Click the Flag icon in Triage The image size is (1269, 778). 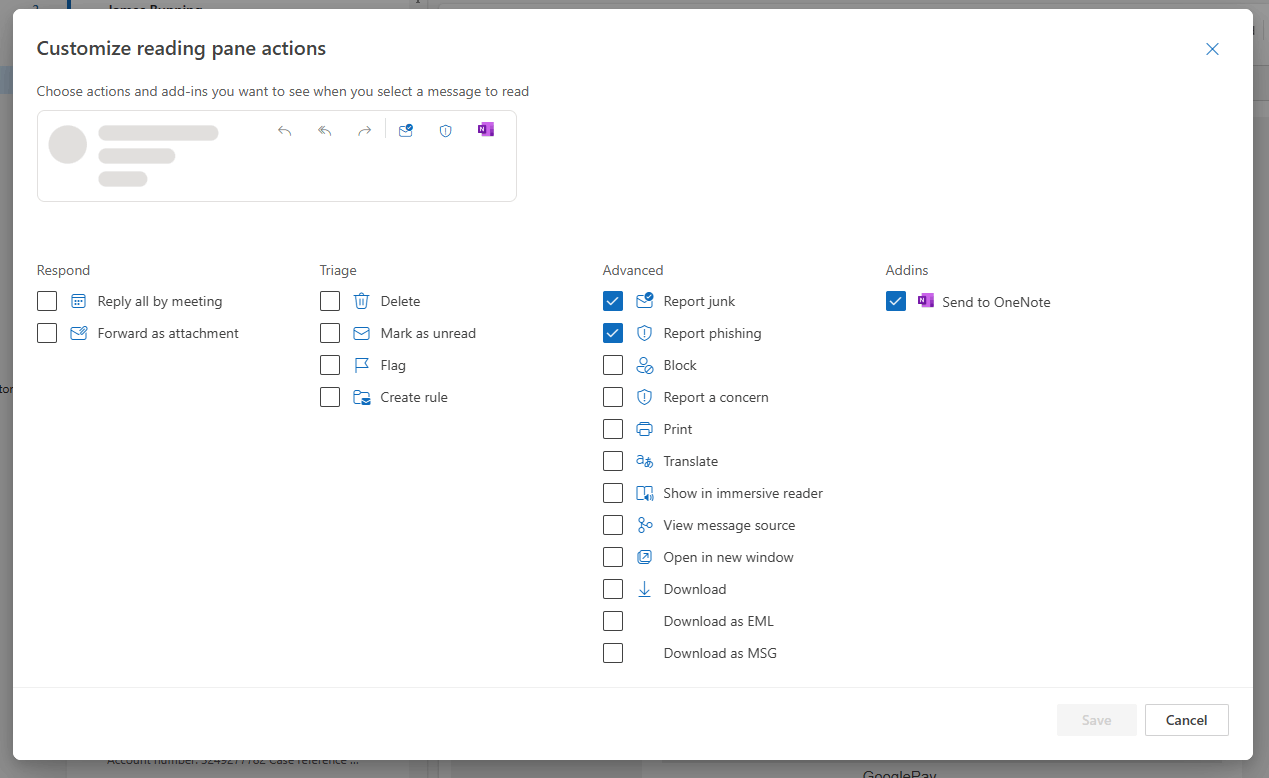click(362, 365)
